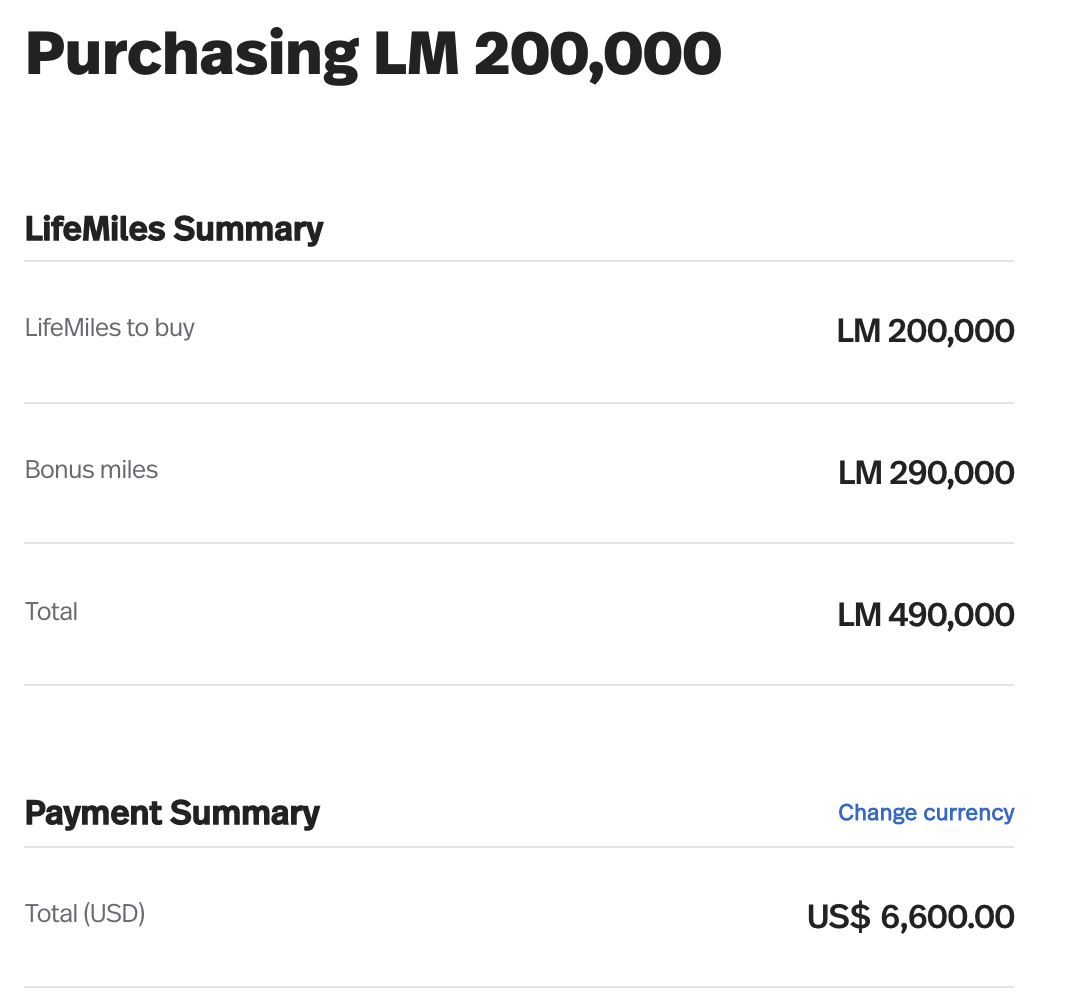
Task: Click the divider below the Total (USD) row
Action: click(519, 987)
